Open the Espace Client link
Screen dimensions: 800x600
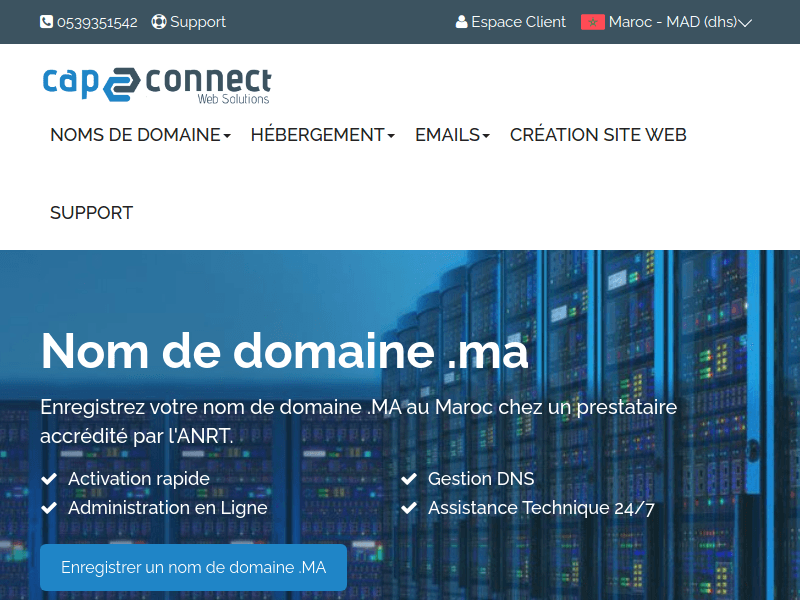pos(519,21)
